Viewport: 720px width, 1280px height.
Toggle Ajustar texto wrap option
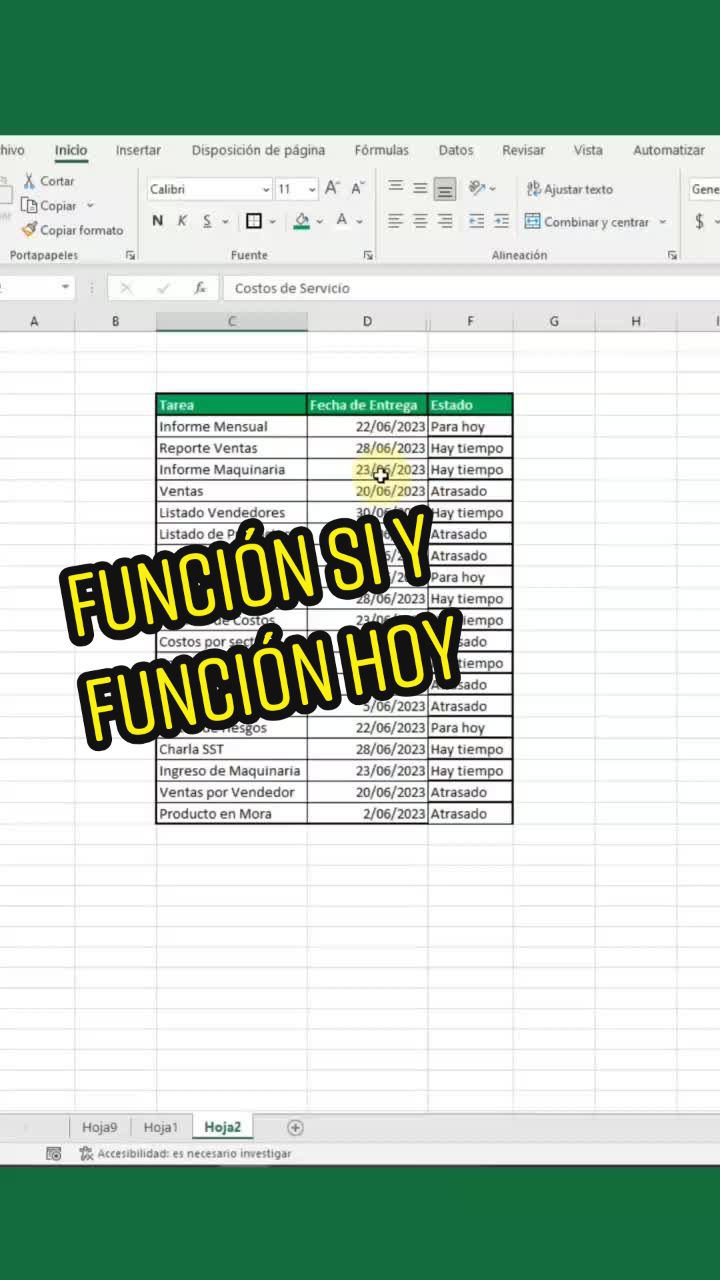569,189
